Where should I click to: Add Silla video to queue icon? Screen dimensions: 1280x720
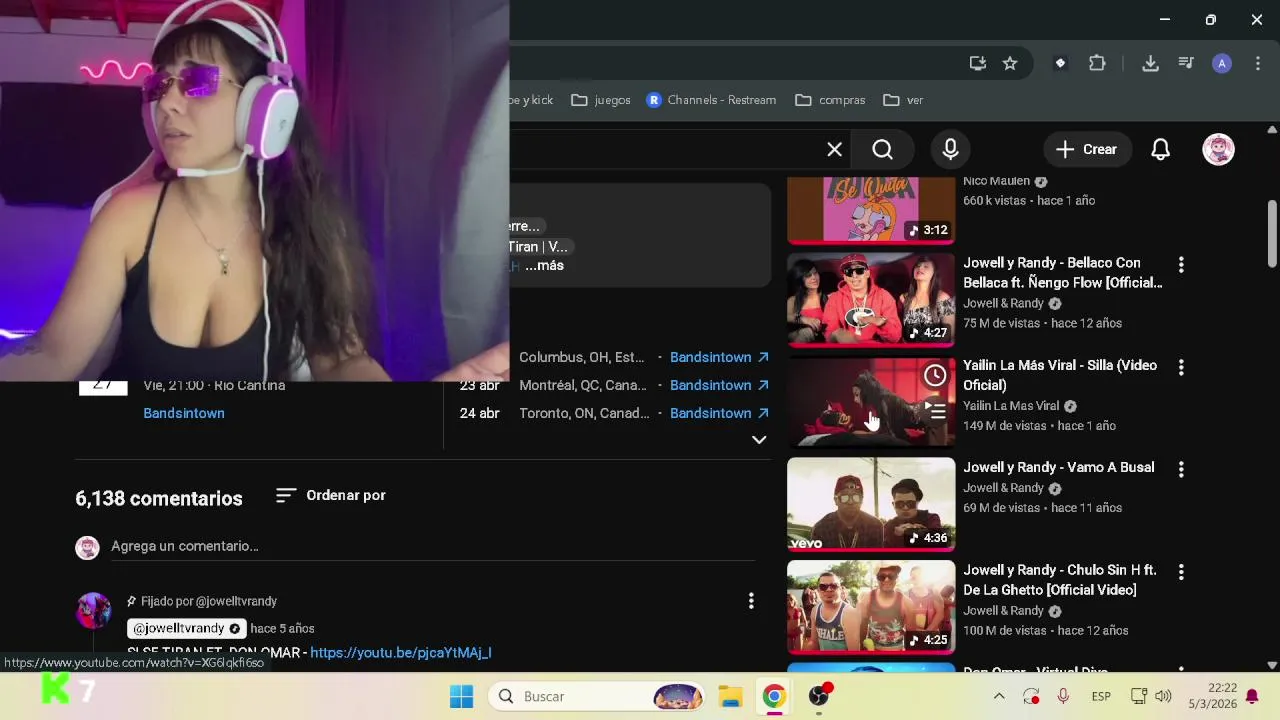click(x=935, y=410)
